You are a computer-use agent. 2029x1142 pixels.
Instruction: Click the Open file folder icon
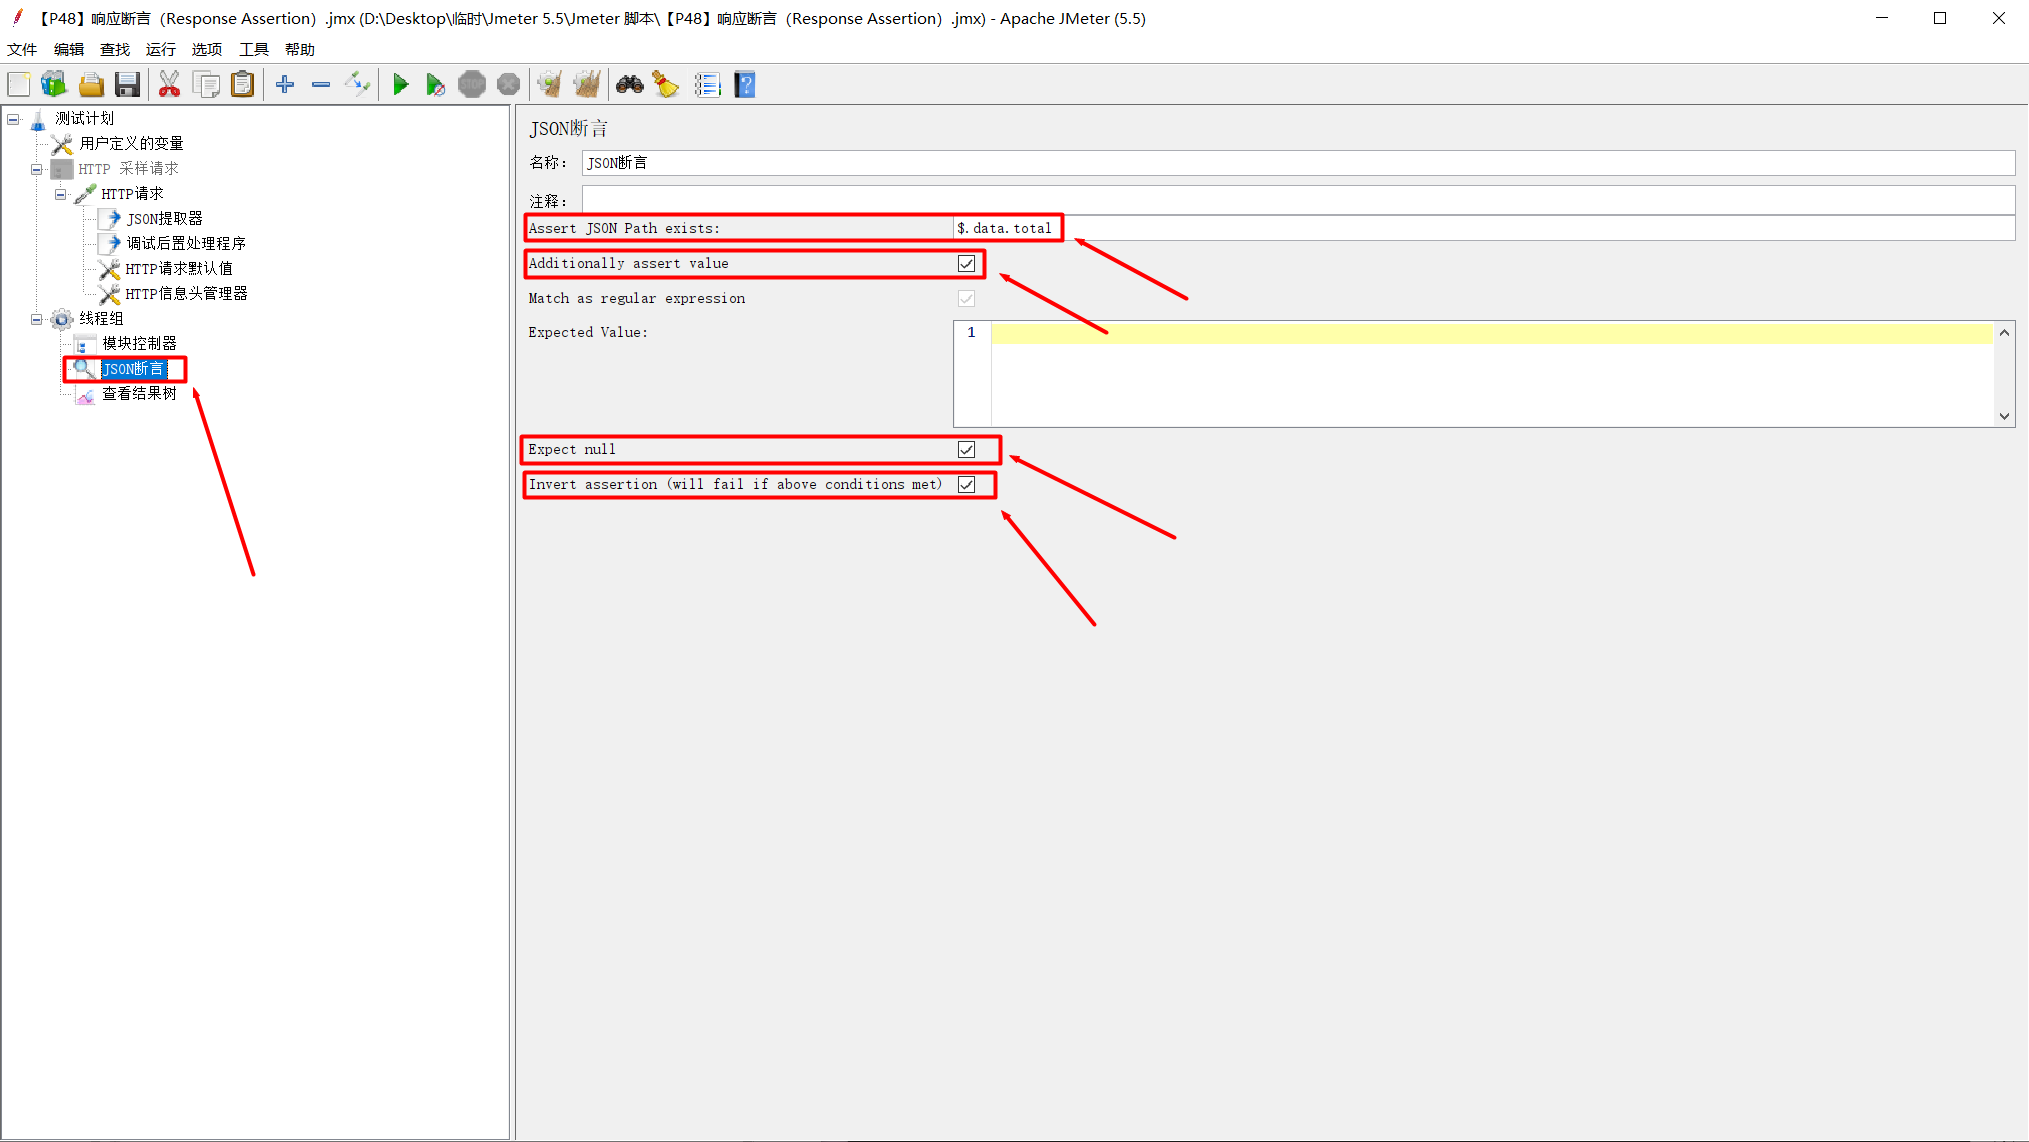click(x=91, y=85)
